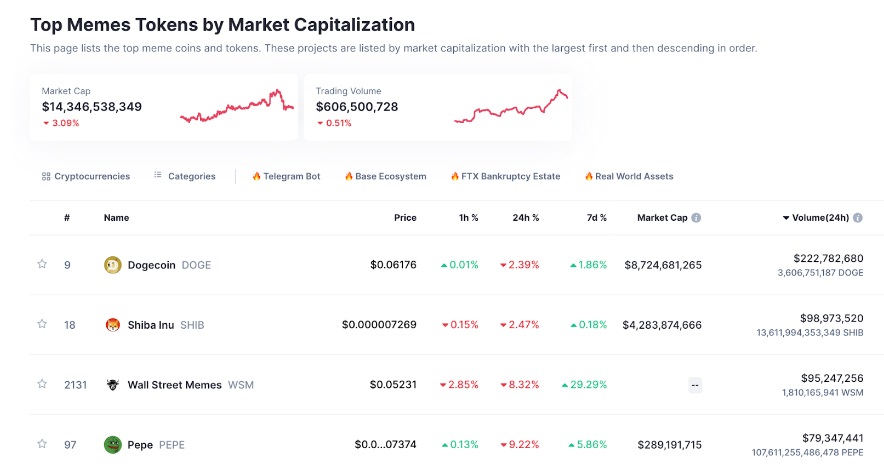Click the Market Cap info icon
The width and height of the screenshot is (884, 473).
tap(696, 218)
